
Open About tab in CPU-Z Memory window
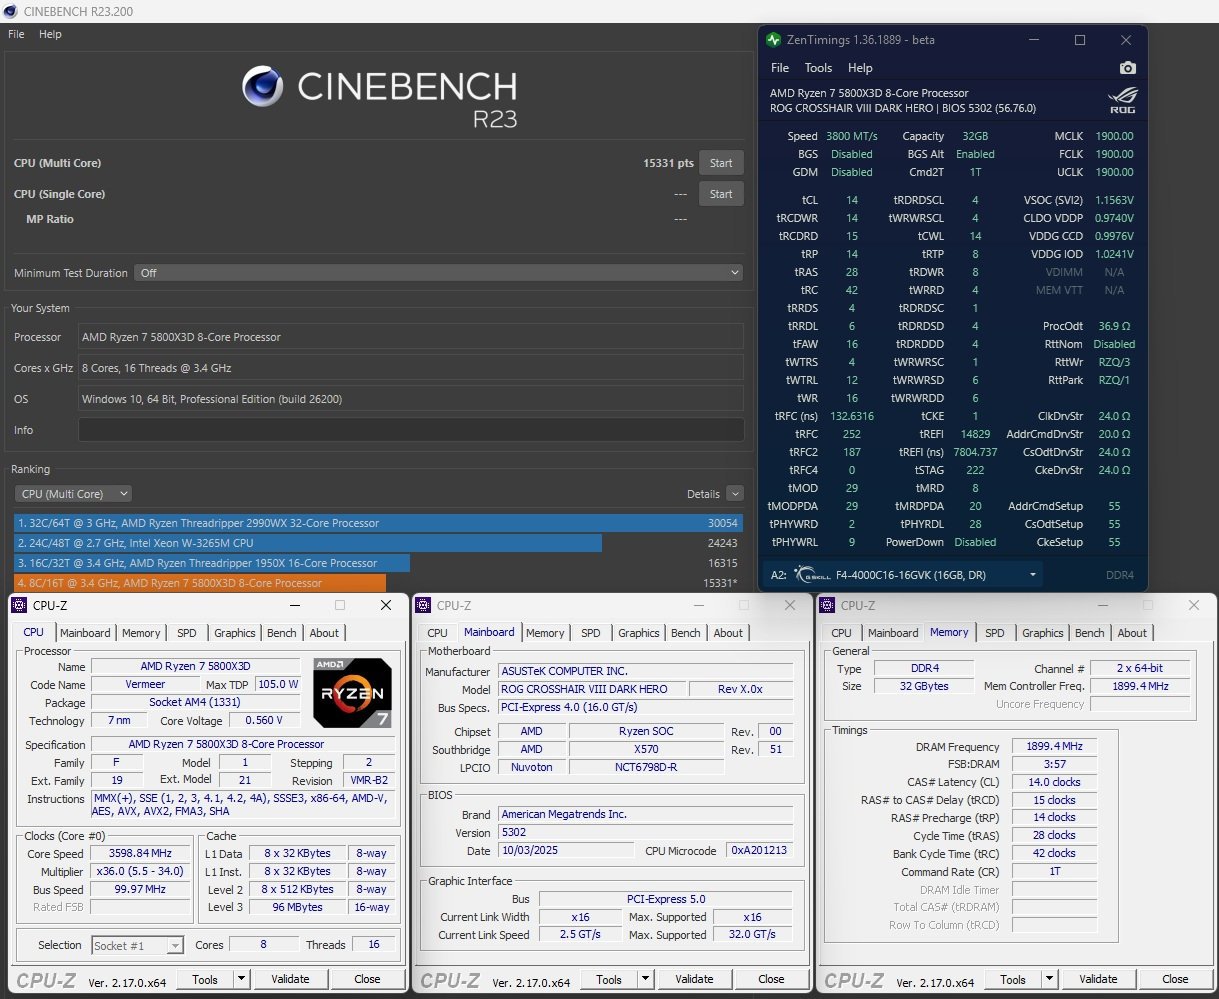(1132, 633)
